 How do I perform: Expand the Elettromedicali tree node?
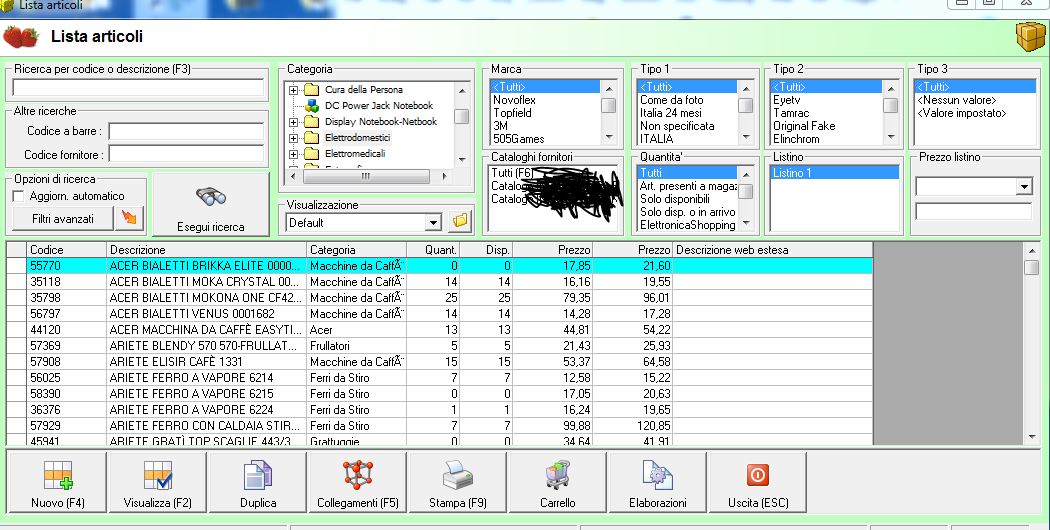pos(293,154)
